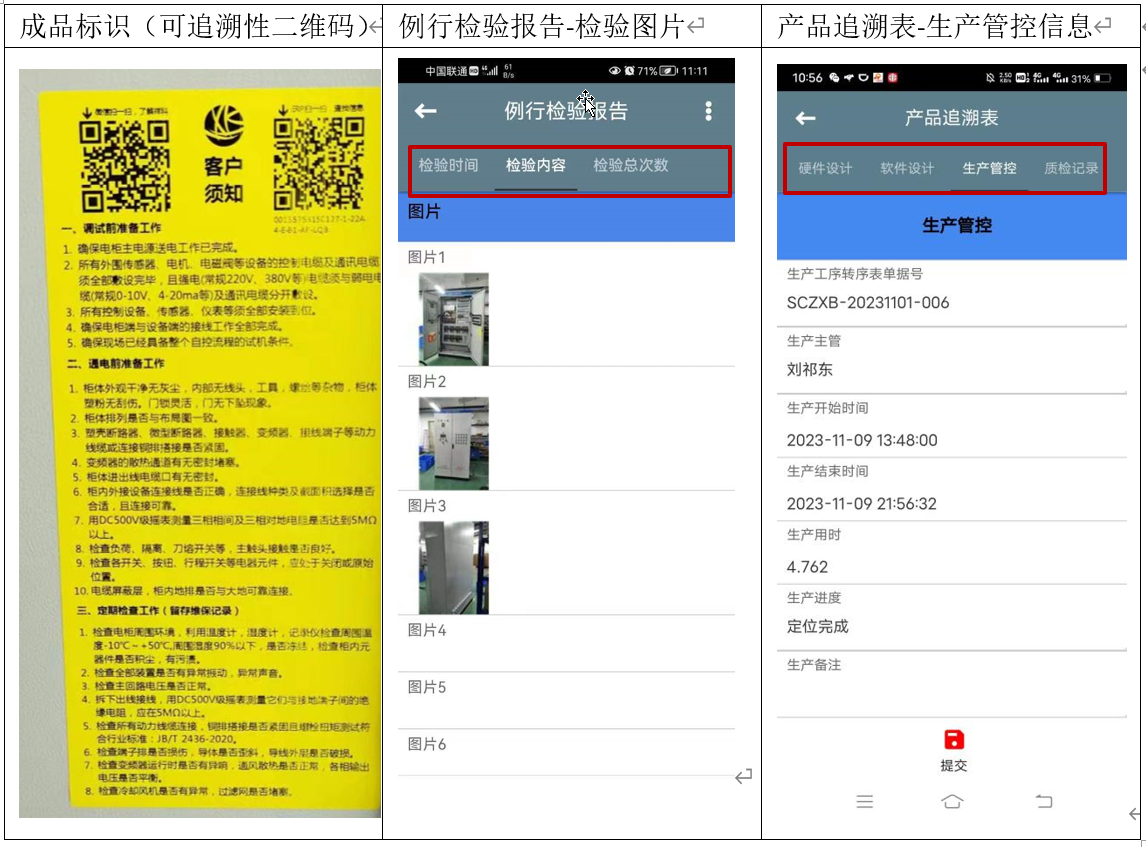Image resolution: width=1146 pixels, height=847 pixels.
Task: Open three-dot overflow menu in 例行检验报告
Action: [x=708, y=111]
